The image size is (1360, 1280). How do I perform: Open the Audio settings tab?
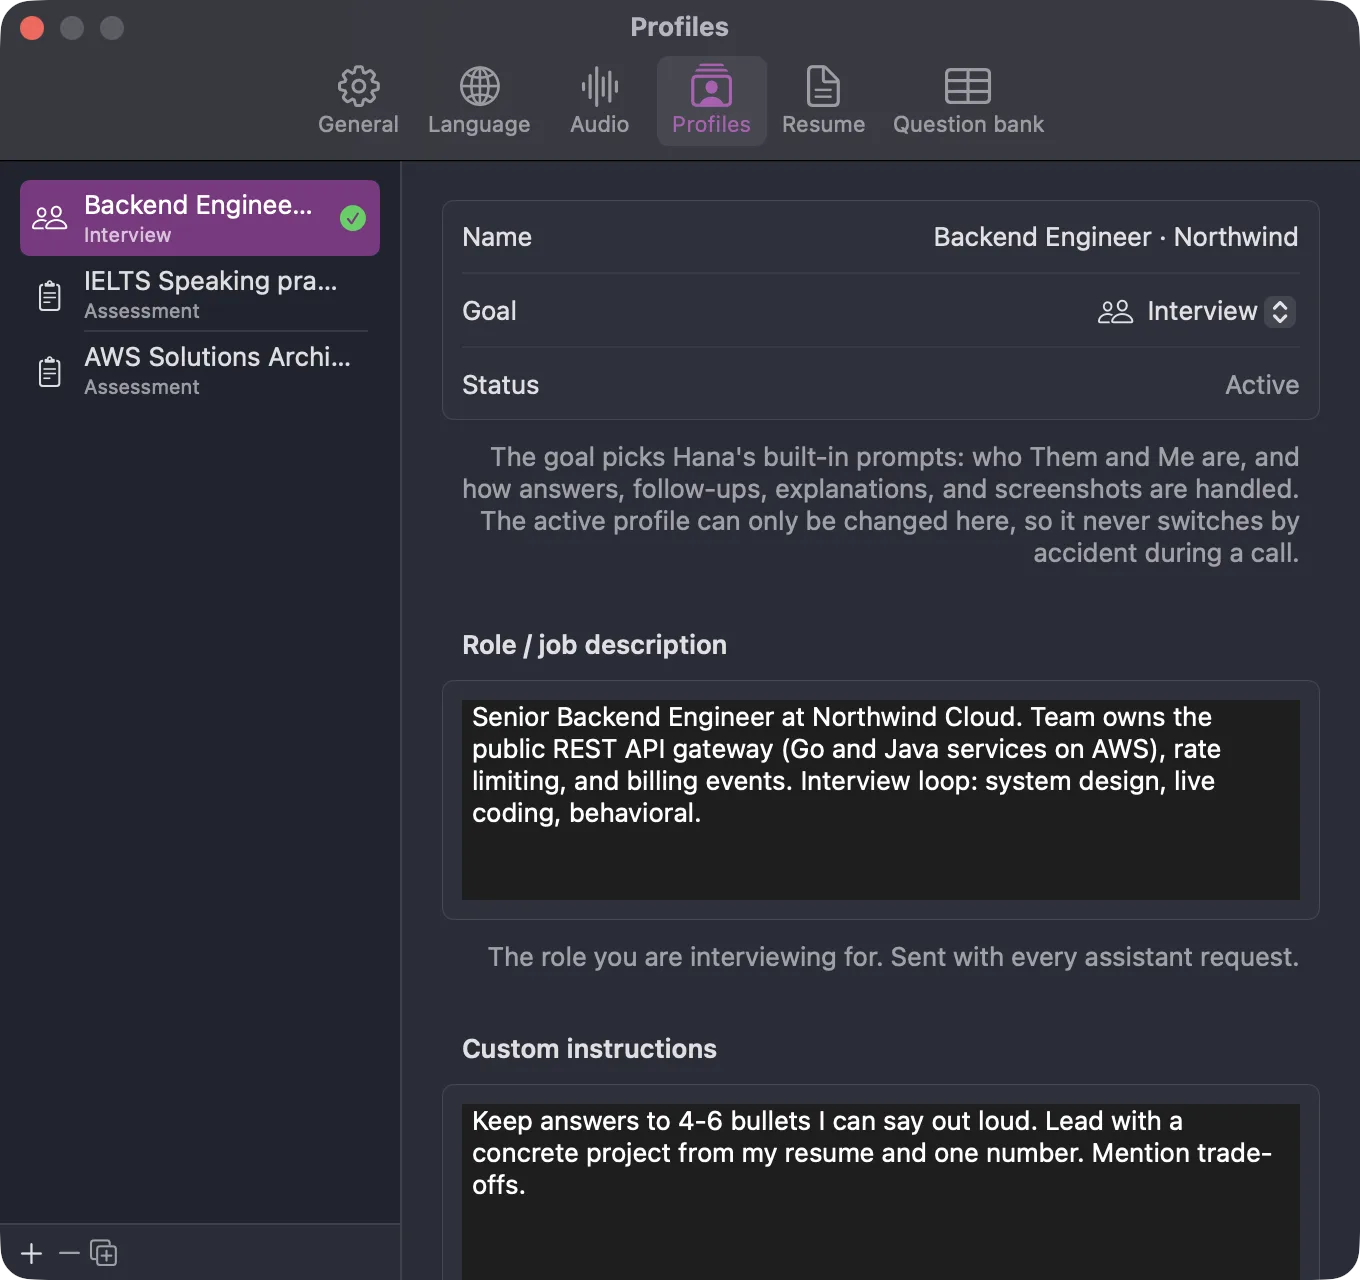[600, 101]
